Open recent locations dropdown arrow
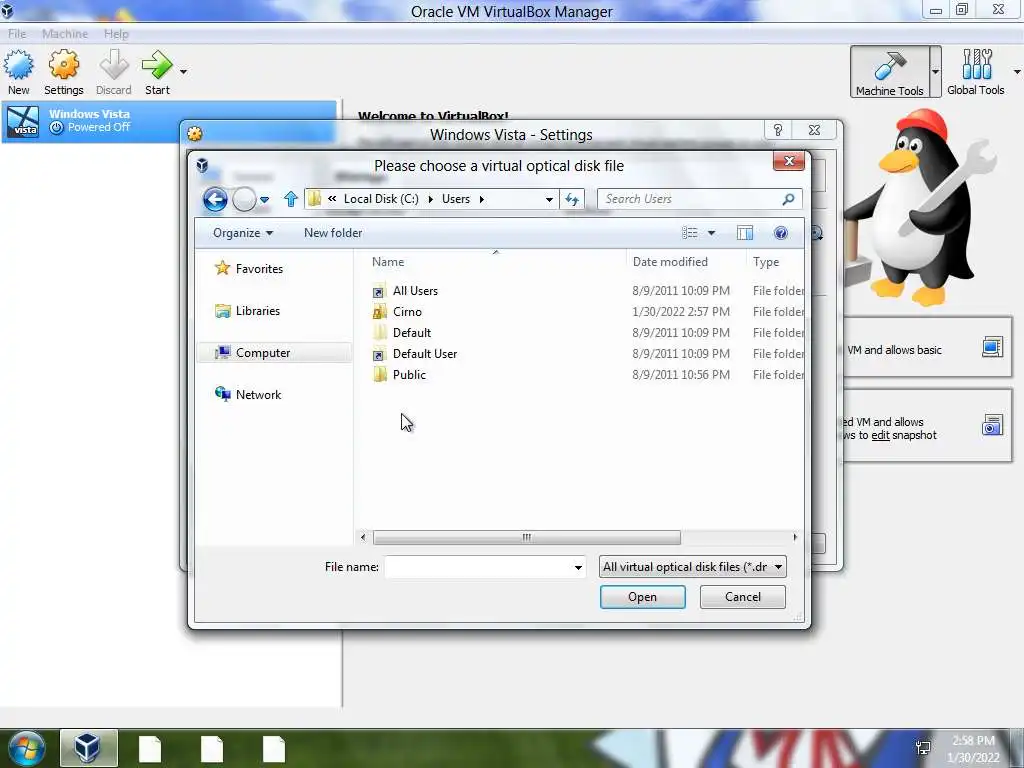Image resolution: width=1024 pixels, height=768 pixels. (264, 200)
